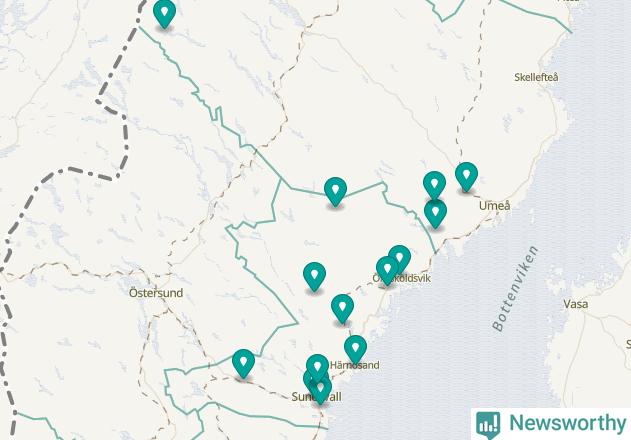Select the front pin covering Örnsköldsvik label
This screenshot has width=631, height=440.
[387, 270]
